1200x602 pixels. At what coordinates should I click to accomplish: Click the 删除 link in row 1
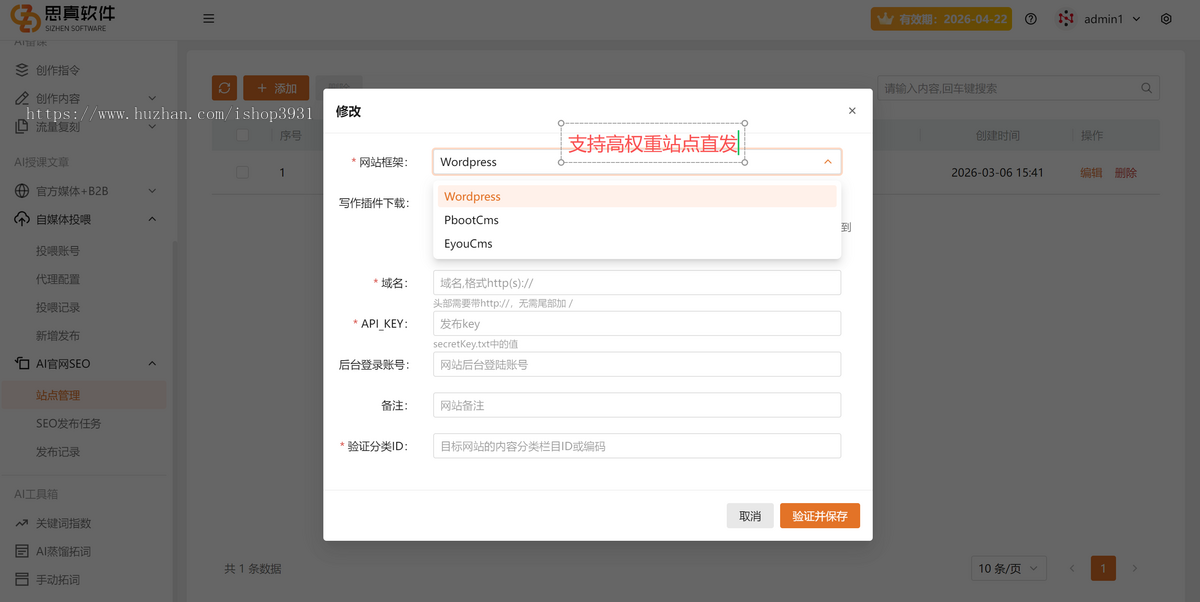(1126, 172)
